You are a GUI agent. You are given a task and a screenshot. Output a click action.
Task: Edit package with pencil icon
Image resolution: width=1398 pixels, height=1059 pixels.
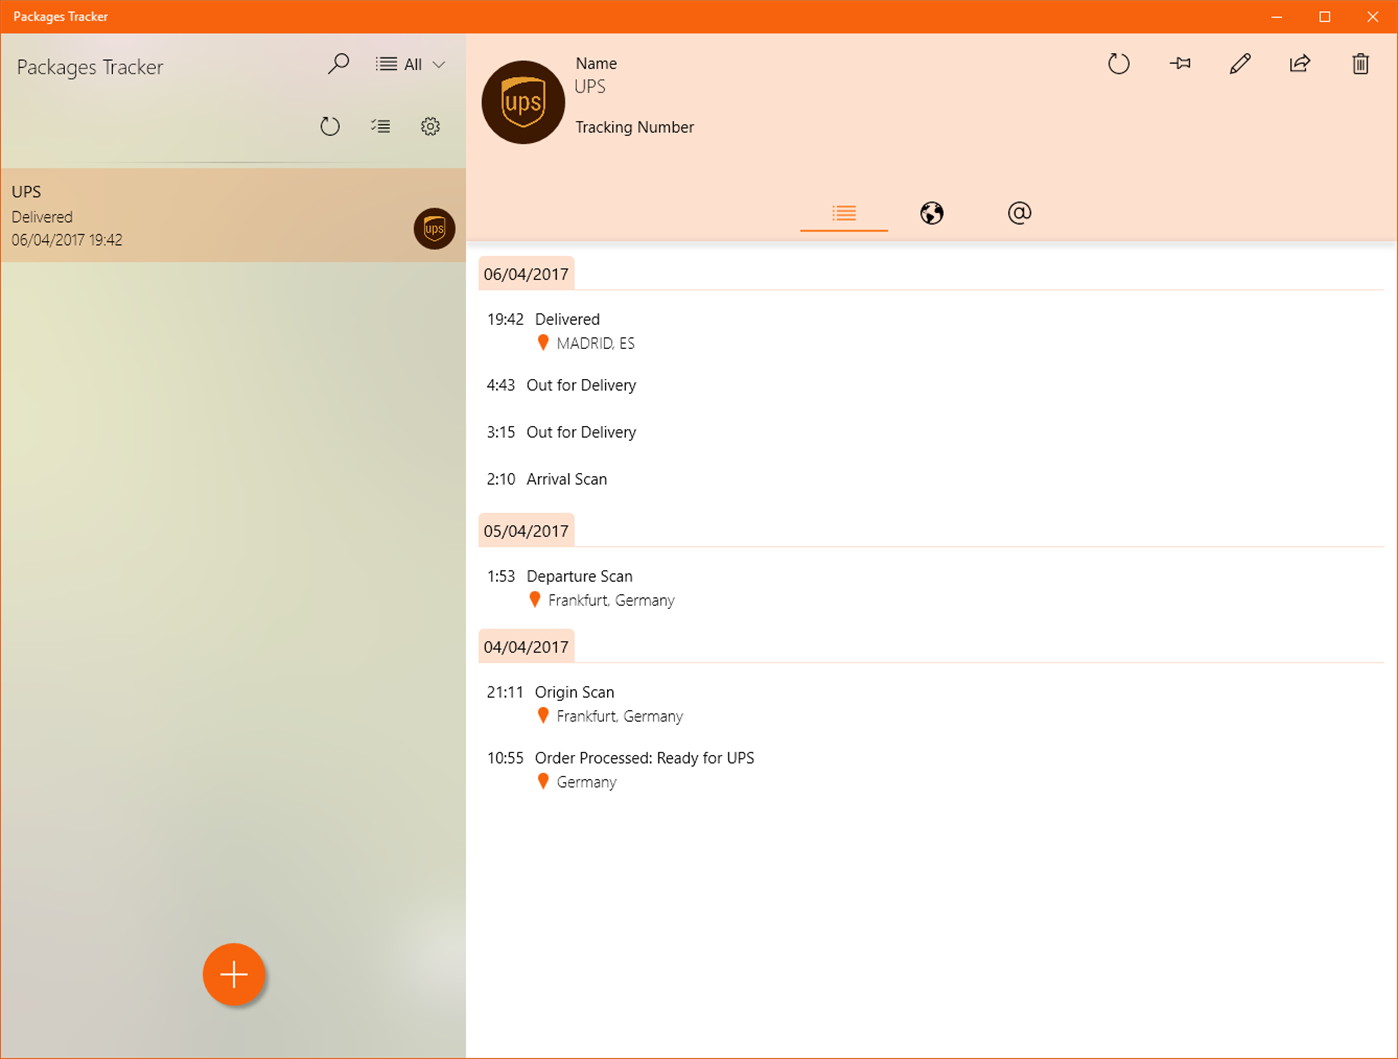click(x=1240, y=64)
